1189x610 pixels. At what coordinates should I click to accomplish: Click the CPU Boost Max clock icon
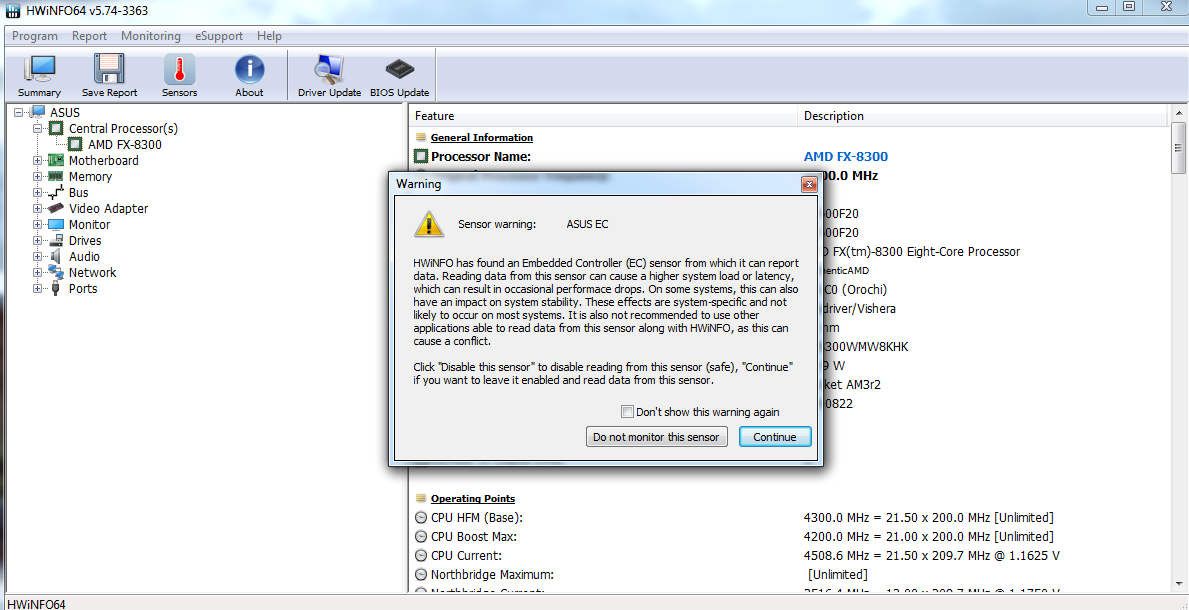(x=422, y=536)
